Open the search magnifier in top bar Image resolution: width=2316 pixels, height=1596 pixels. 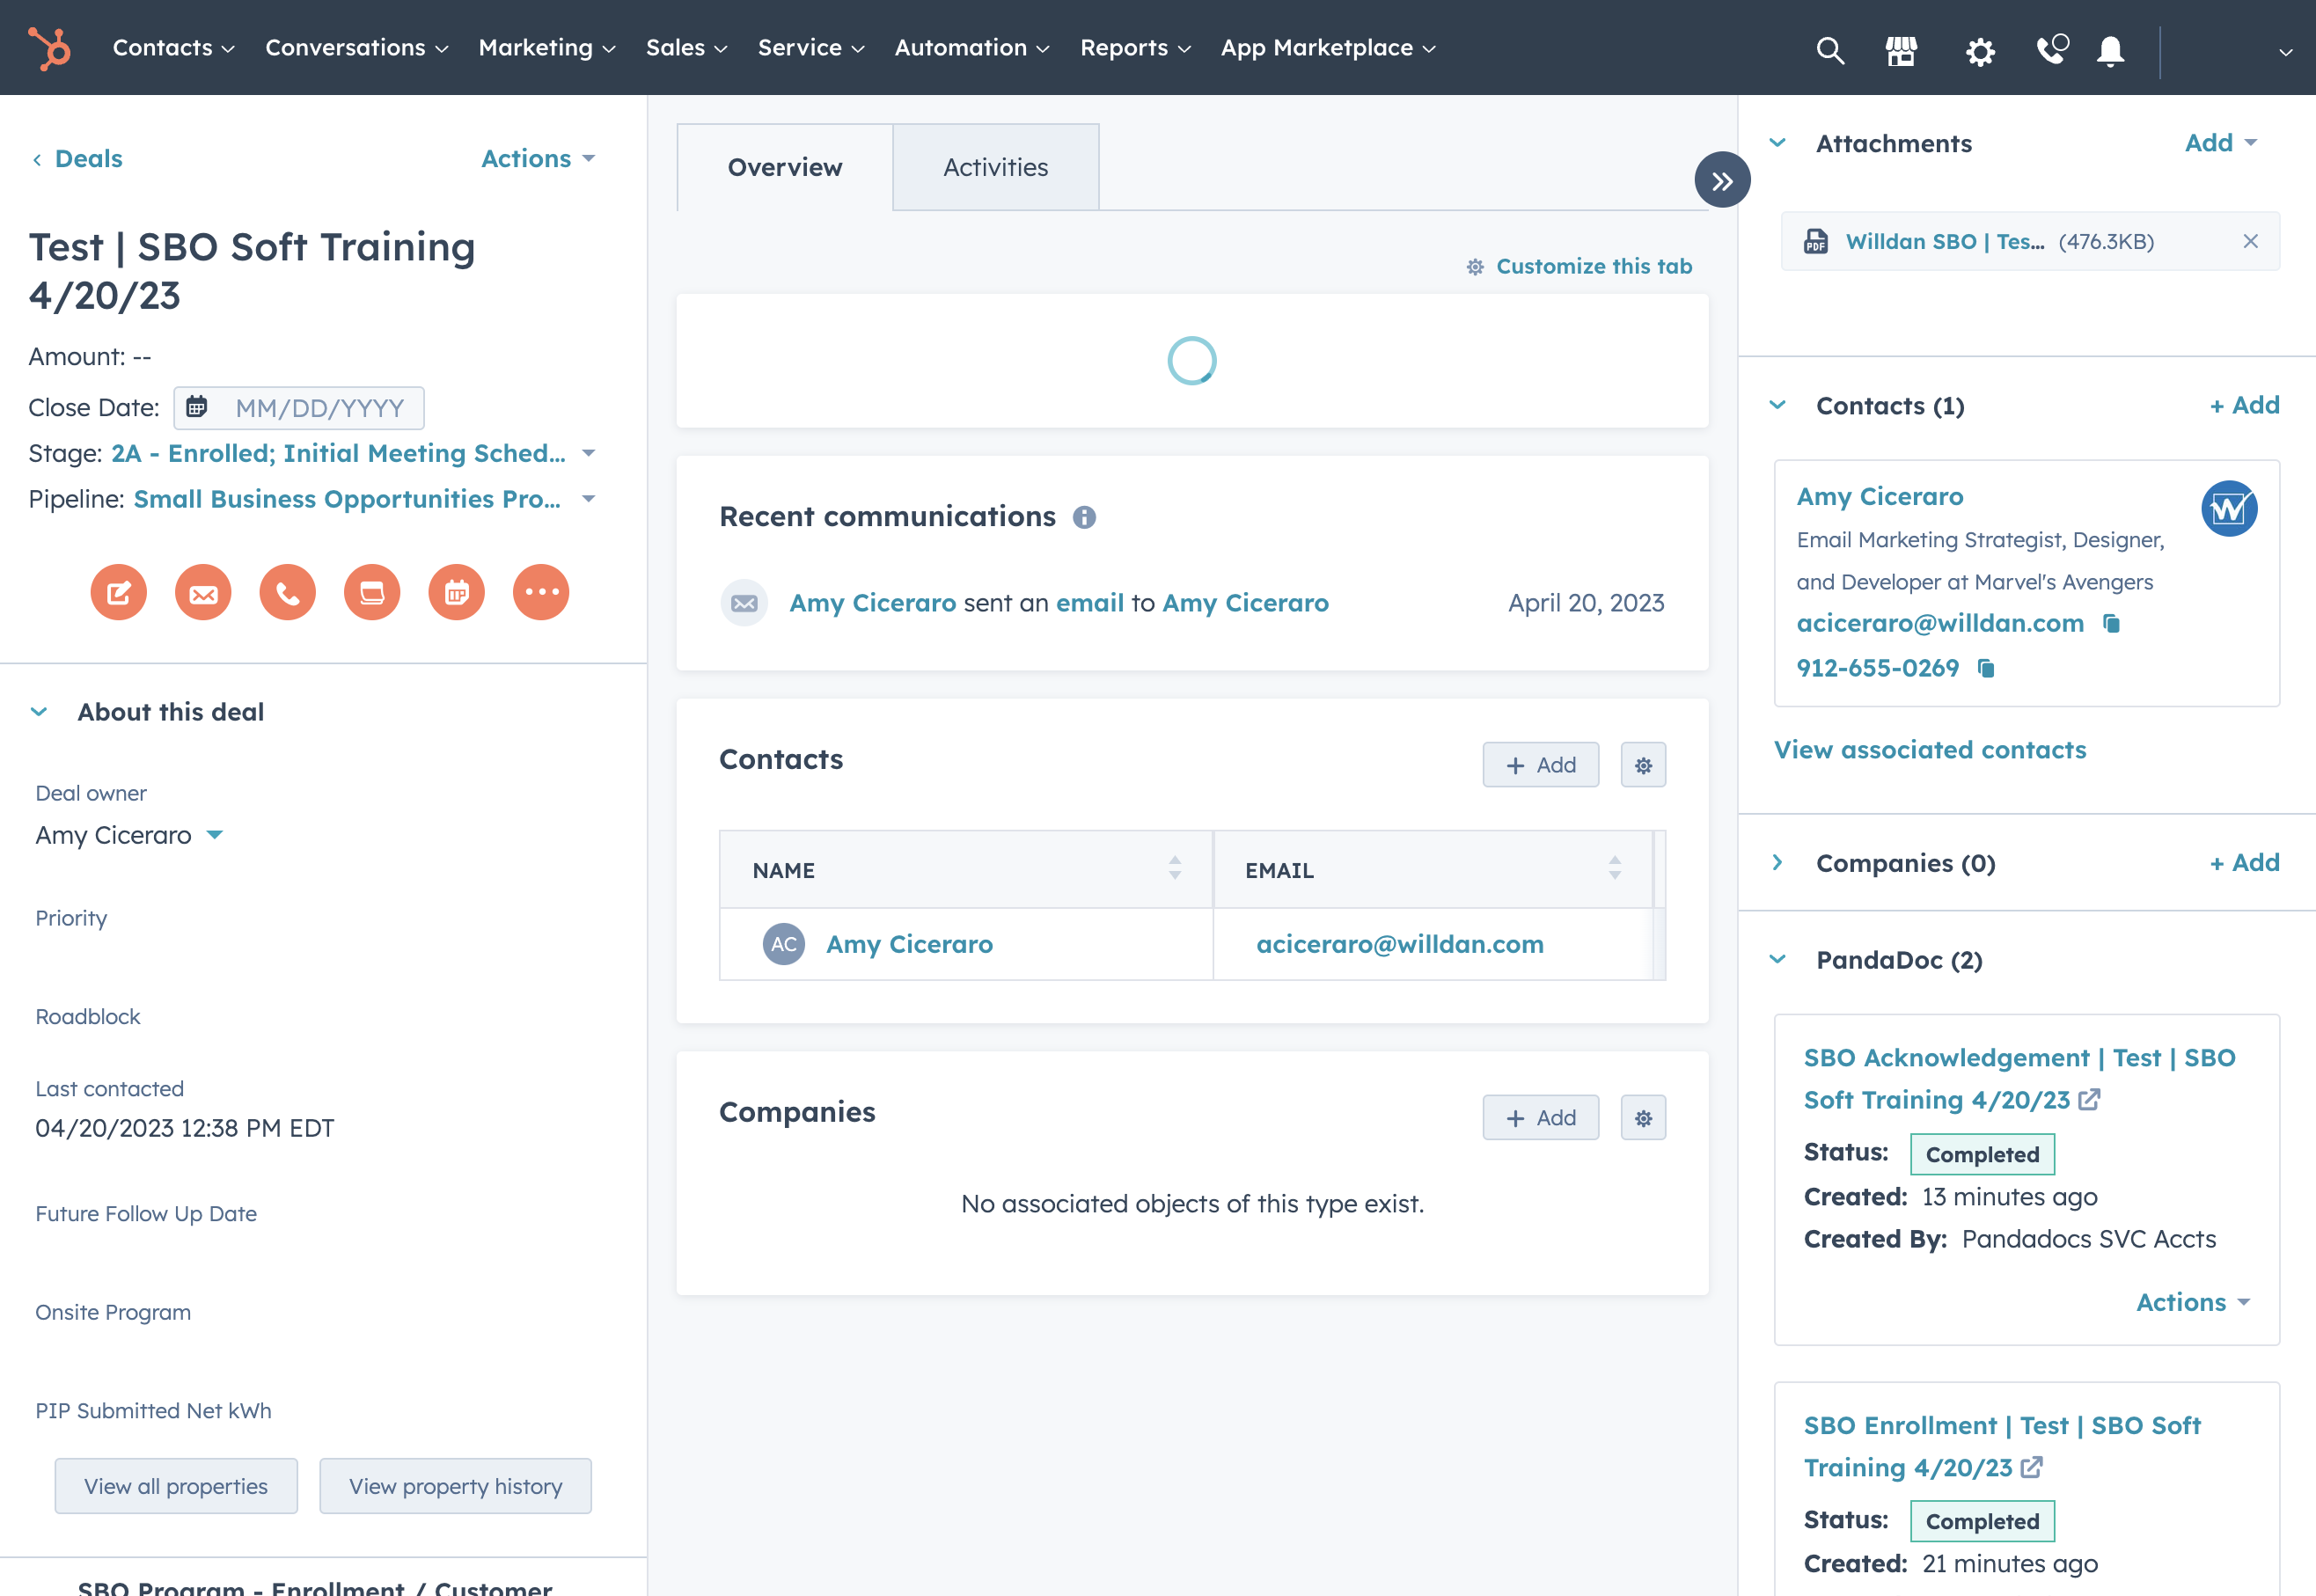click(x=1830, y=50)
